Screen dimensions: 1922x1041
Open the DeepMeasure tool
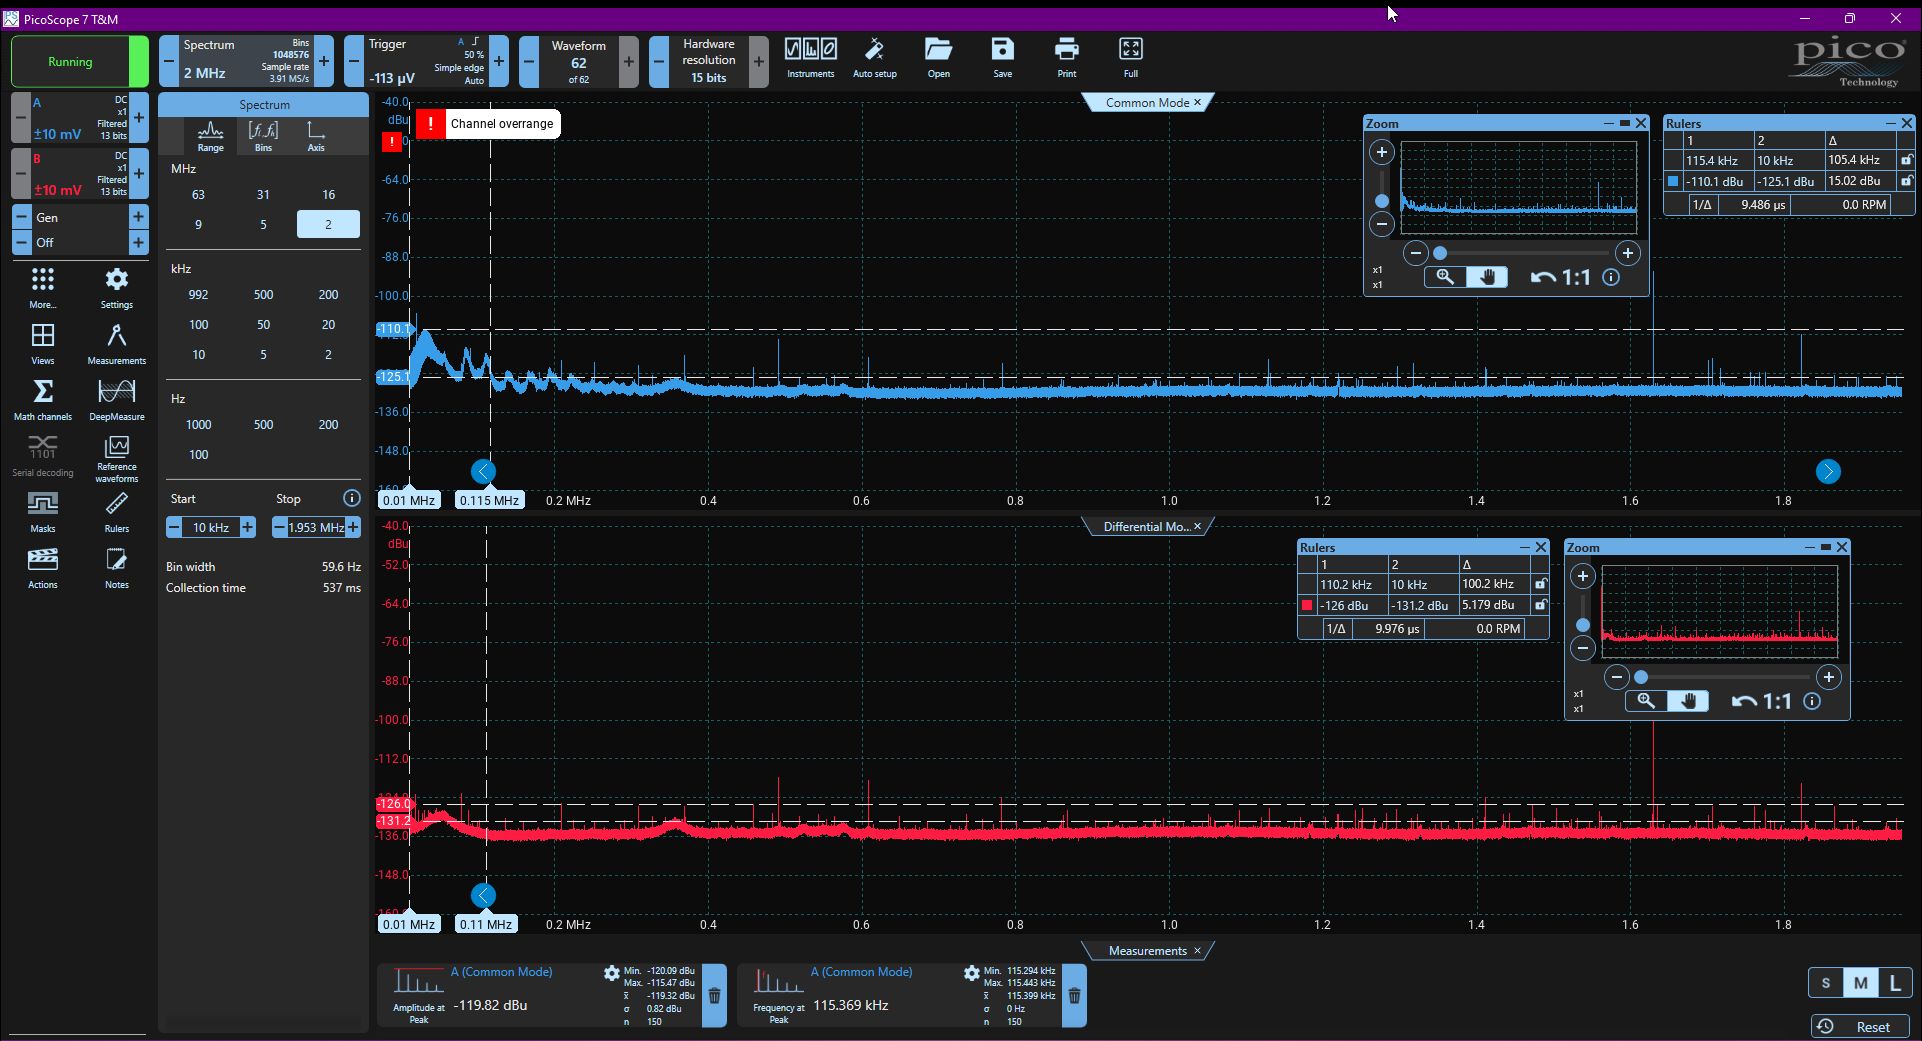(x=117, y=399)
